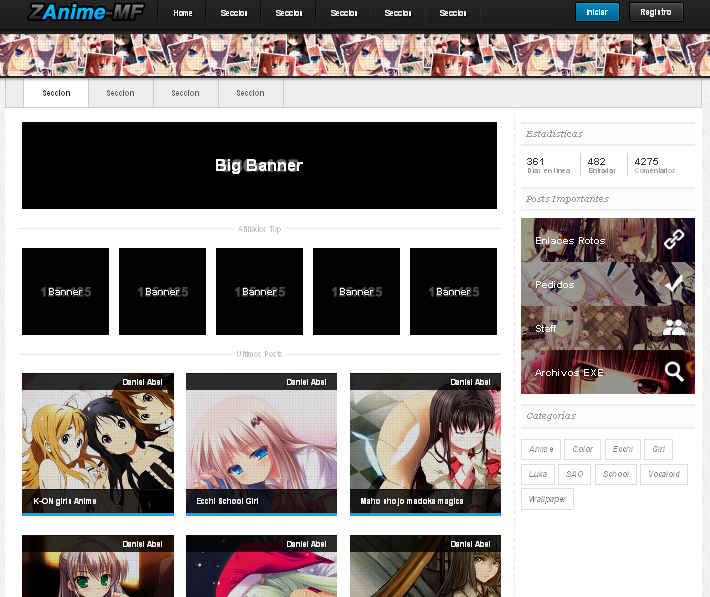Choose the Color category tag
Screen dimensions: 710x597
tap(582, 450)
